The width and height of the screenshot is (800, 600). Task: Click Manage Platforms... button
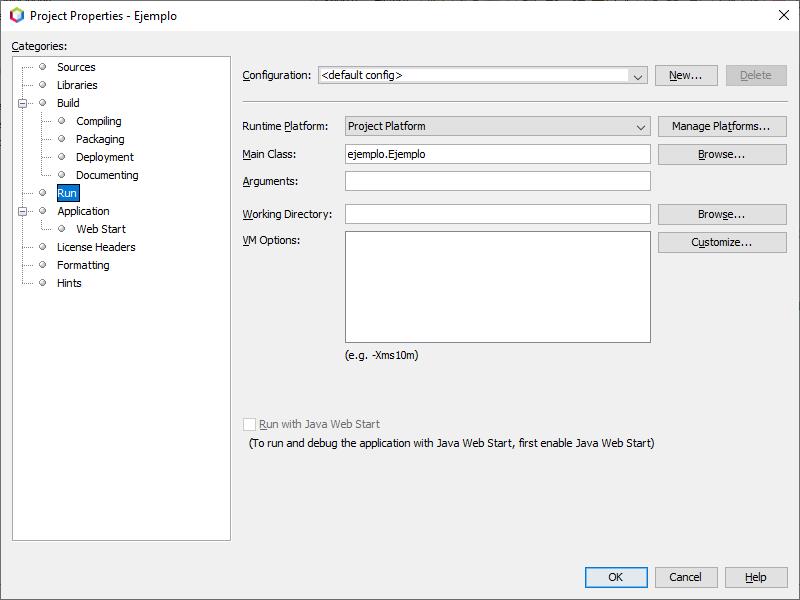(x=722, y=126)
